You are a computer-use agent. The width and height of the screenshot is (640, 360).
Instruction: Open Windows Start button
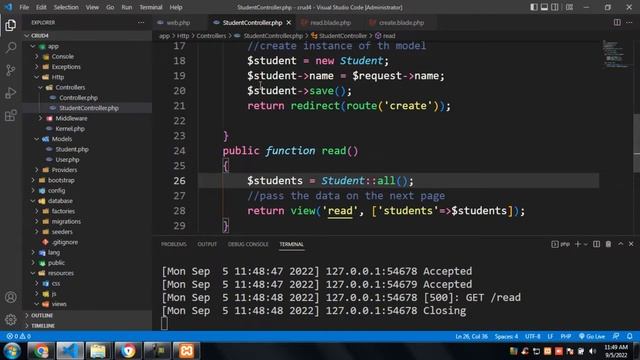(x=12, y=351)
